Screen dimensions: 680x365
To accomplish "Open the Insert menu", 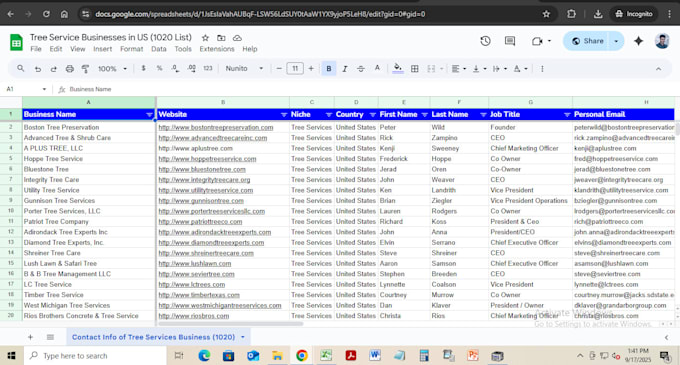I will (x=102, y=49).
